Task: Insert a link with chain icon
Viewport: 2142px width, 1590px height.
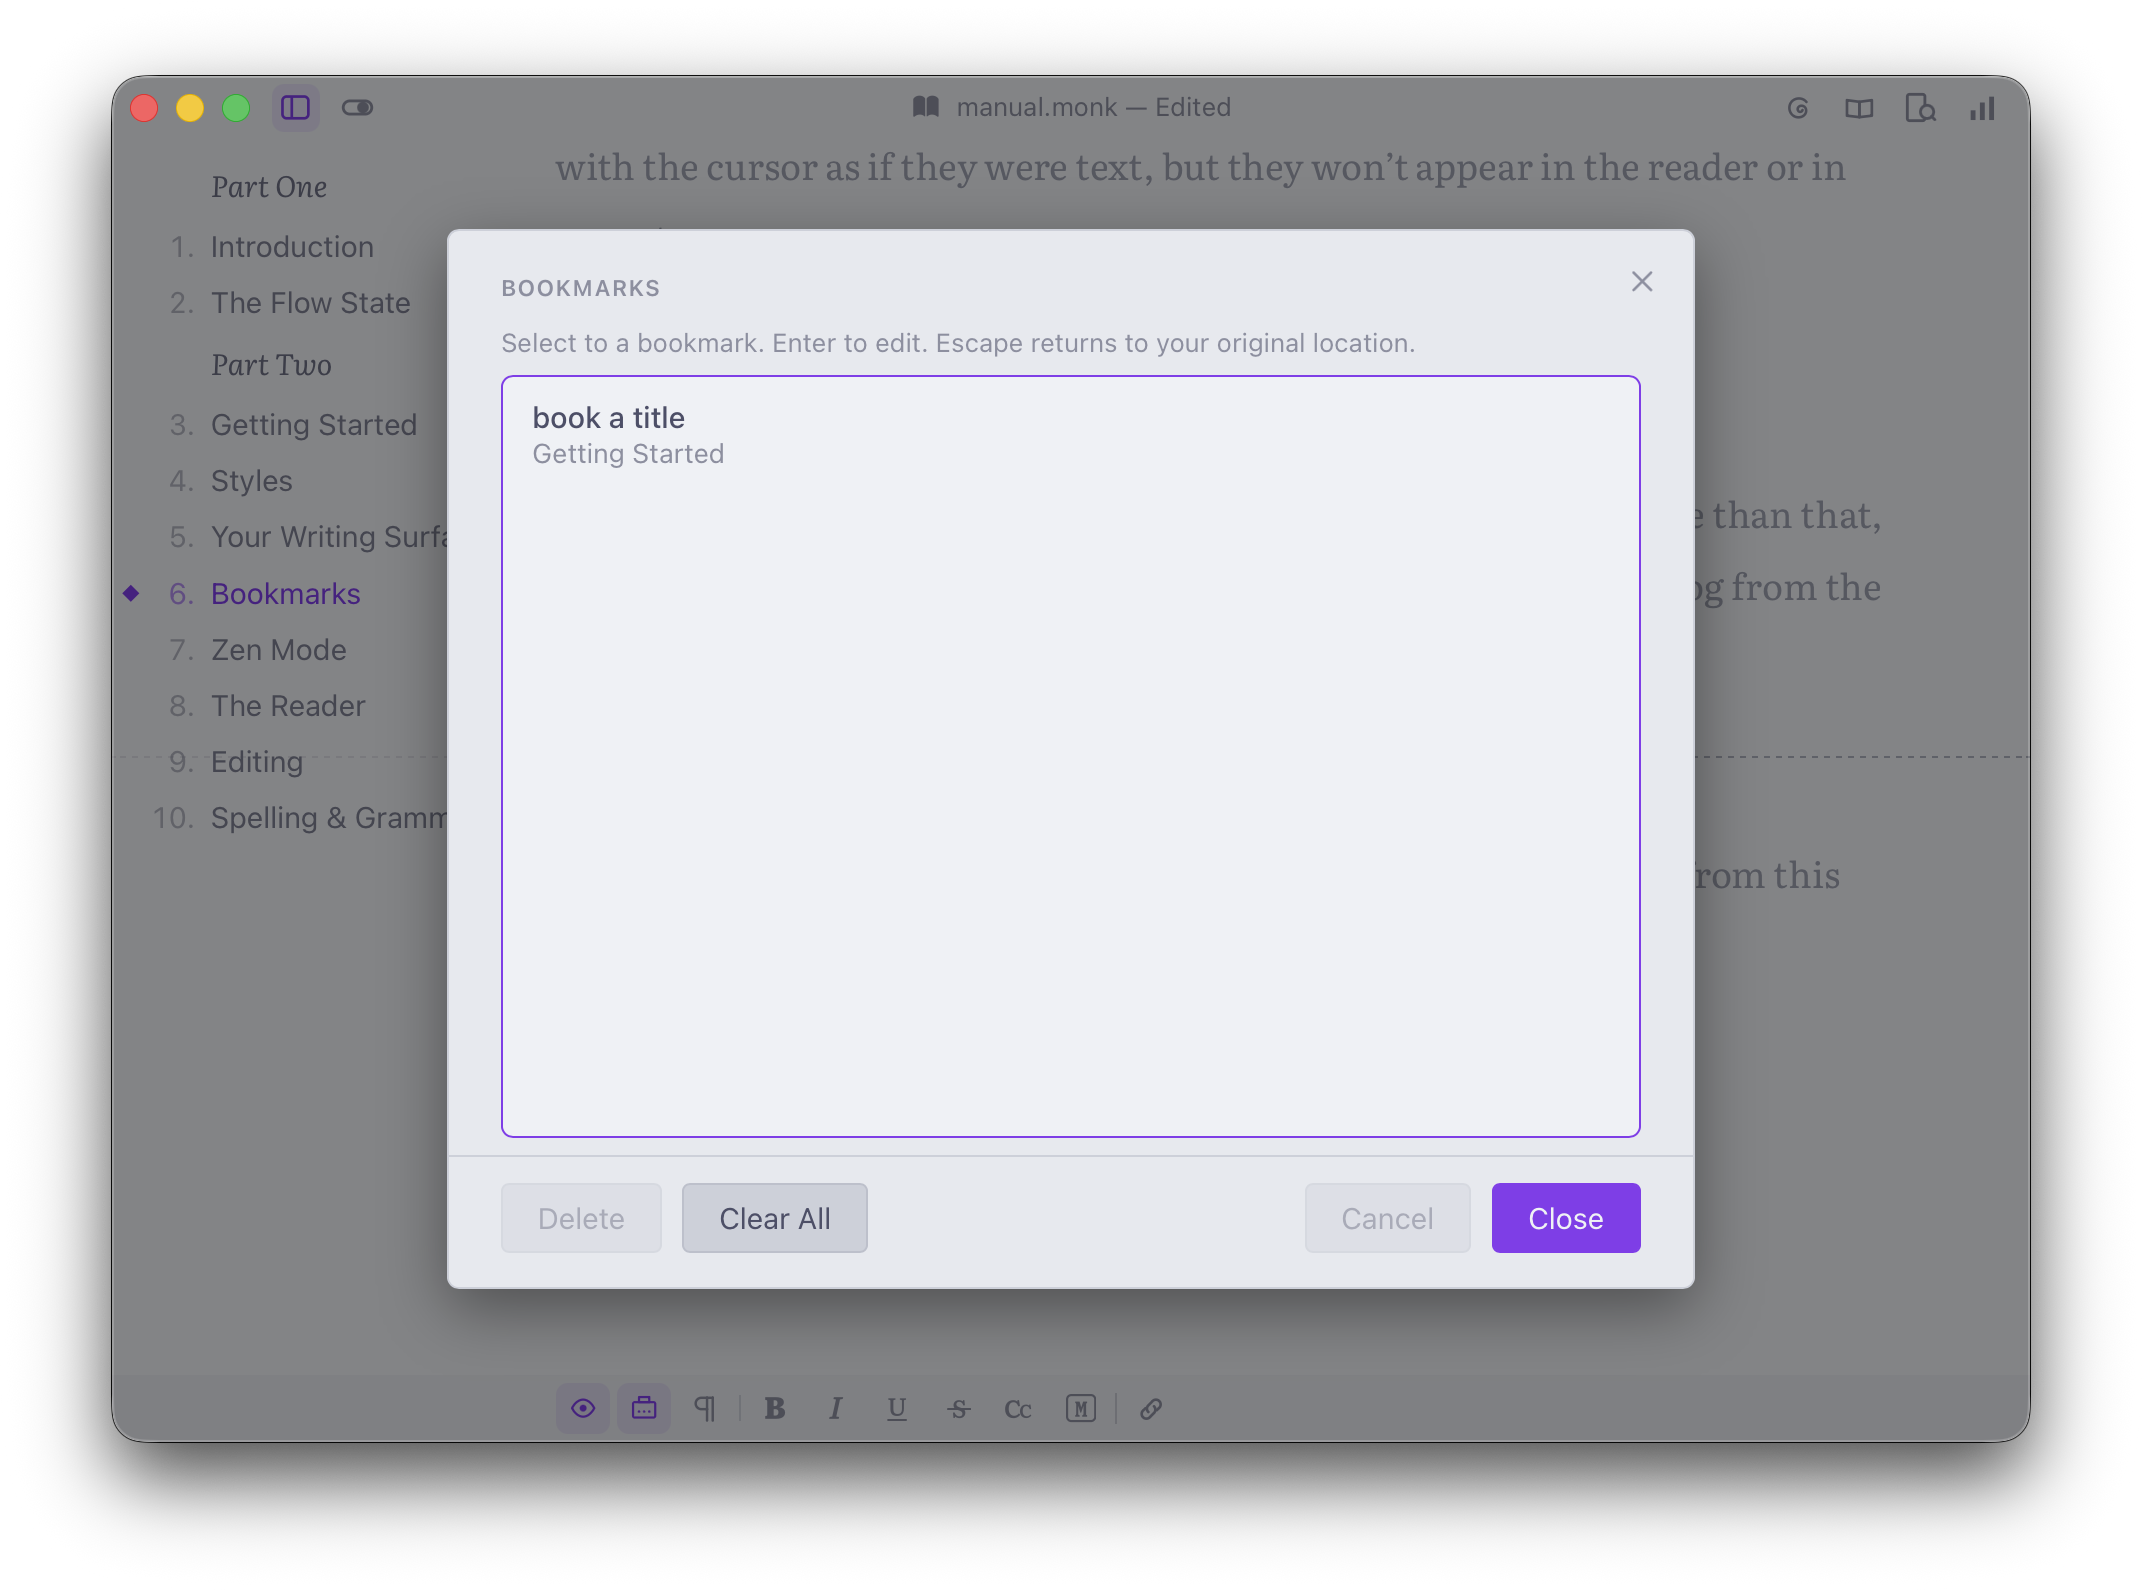Action: (1151, 1409)
